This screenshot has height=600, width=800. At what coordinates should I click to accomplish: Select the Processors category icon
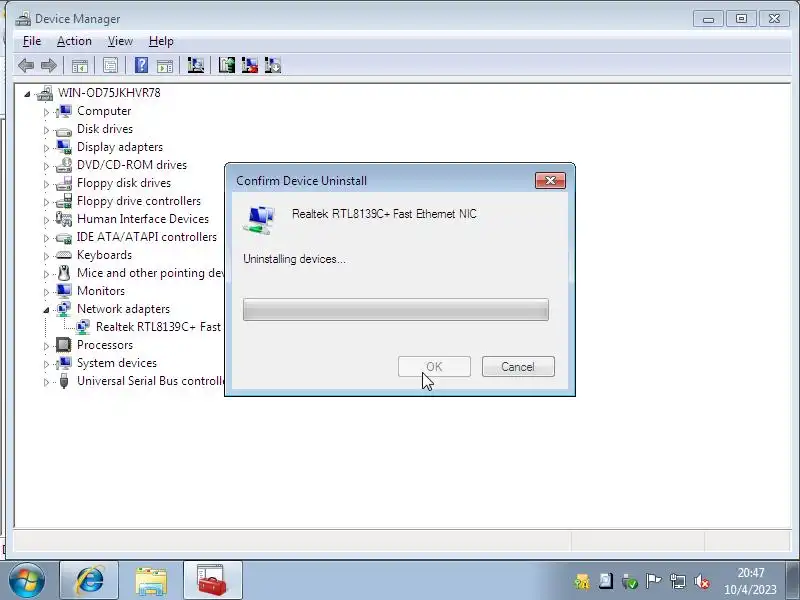[x=64, y=345]
